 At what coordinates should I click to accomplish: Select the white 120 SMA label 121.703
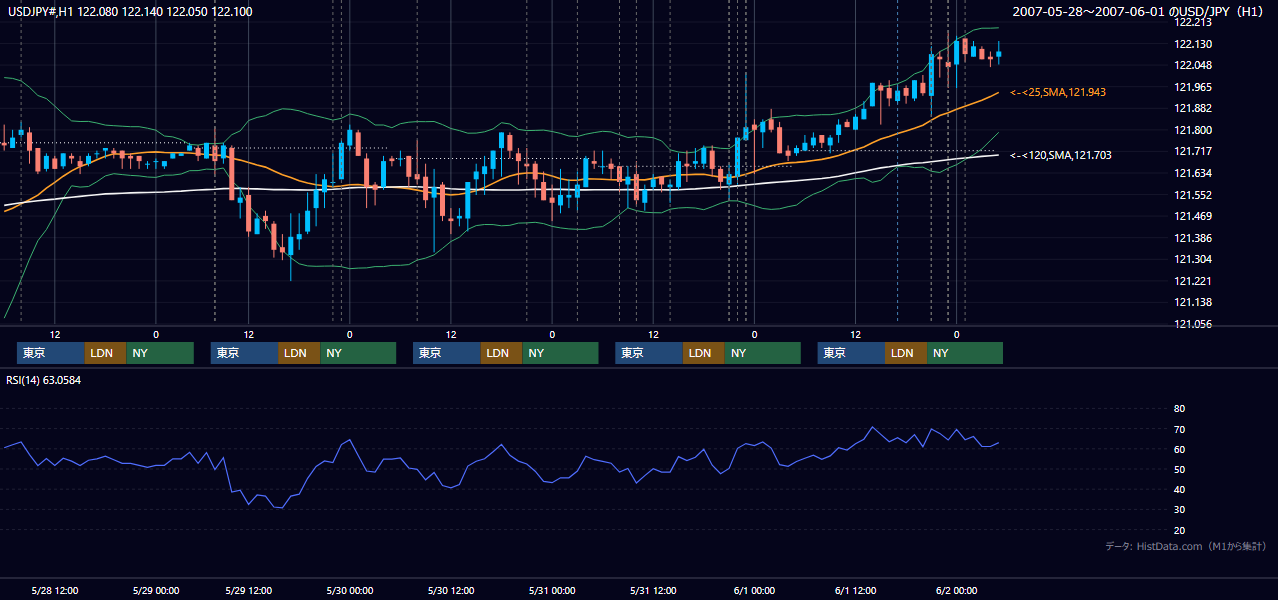(x=1061, y=155)
